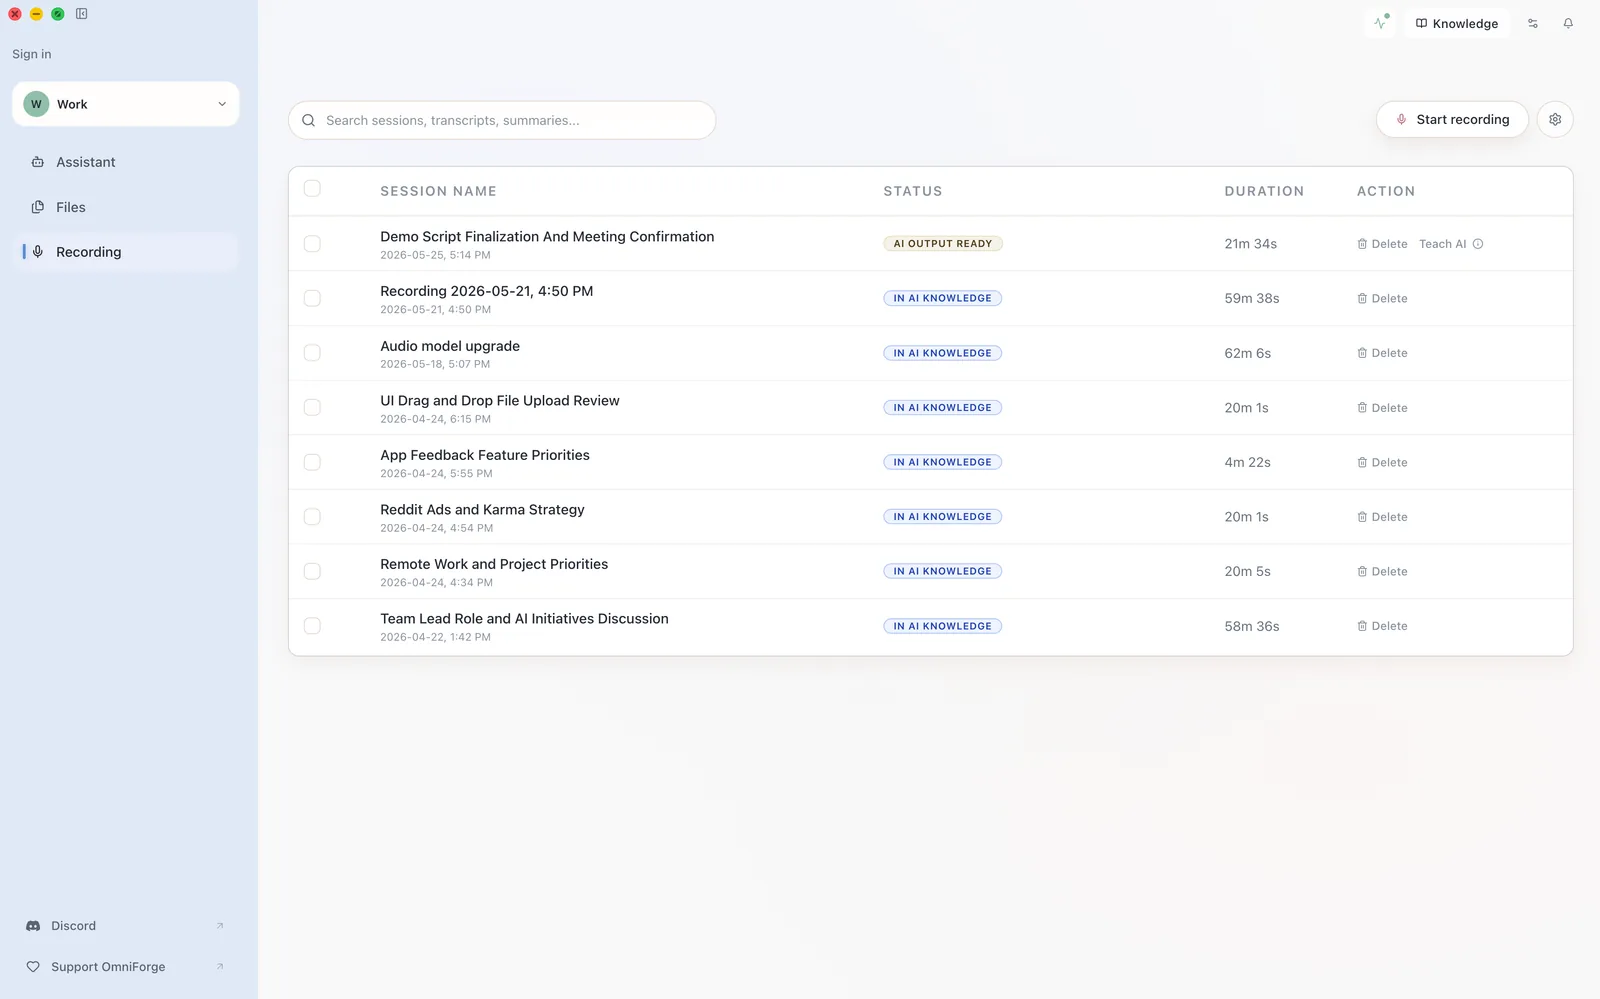Screen dimensions: 1600x999
Task: Click the search magnifier icon
Action: pyautogui.click(x=309, y=120)
